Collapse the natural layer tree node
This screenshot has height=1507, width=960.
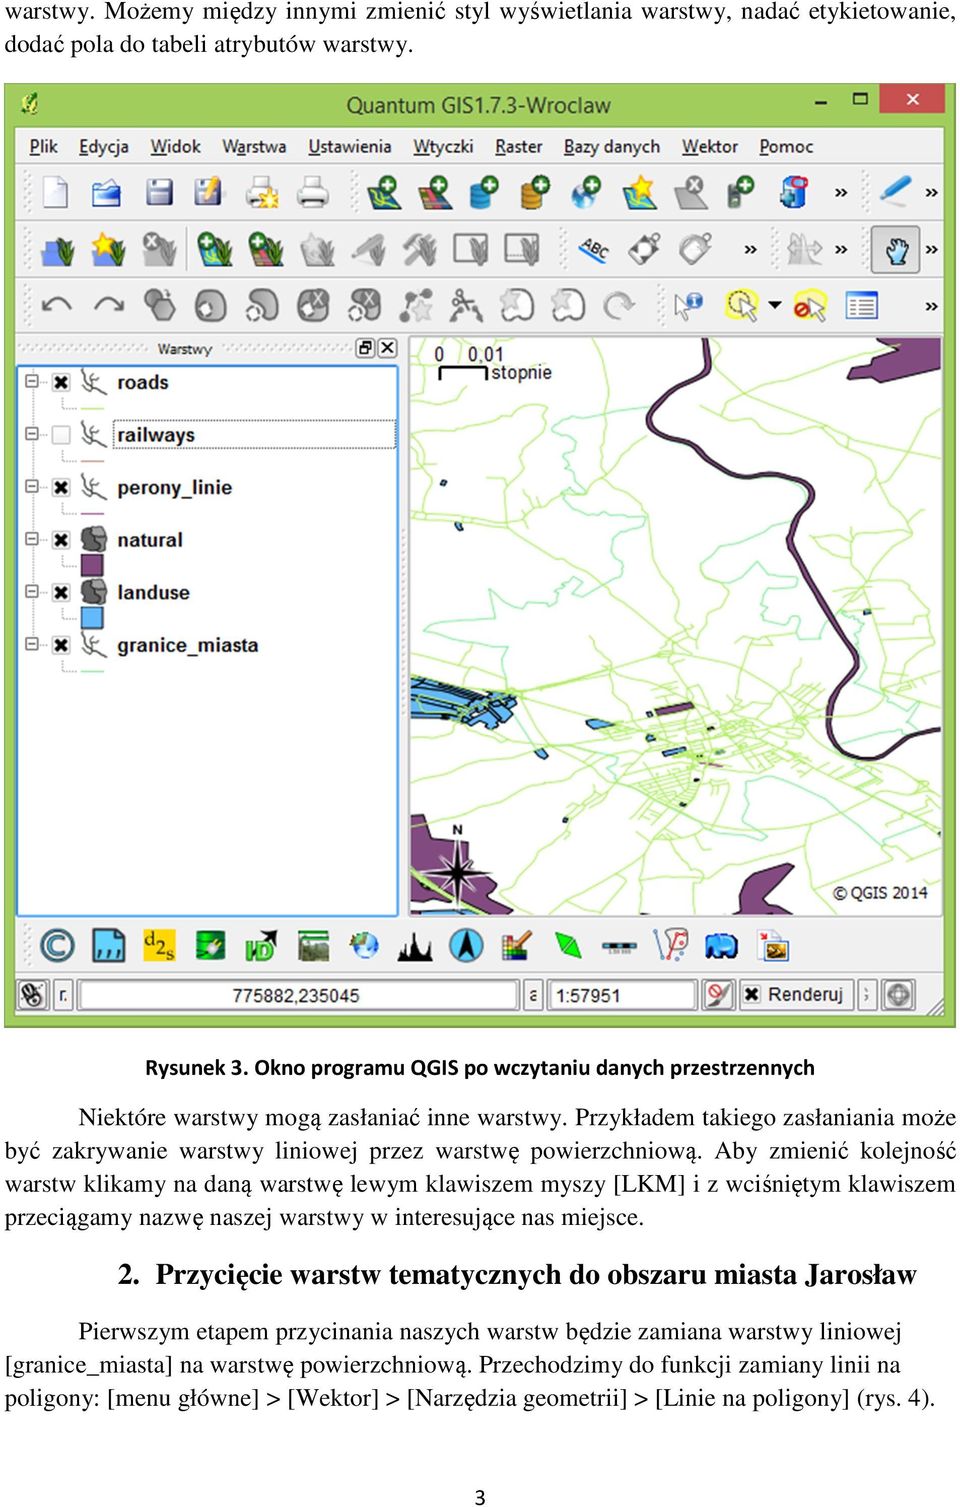pyautogui.click(x=32, y=539)
